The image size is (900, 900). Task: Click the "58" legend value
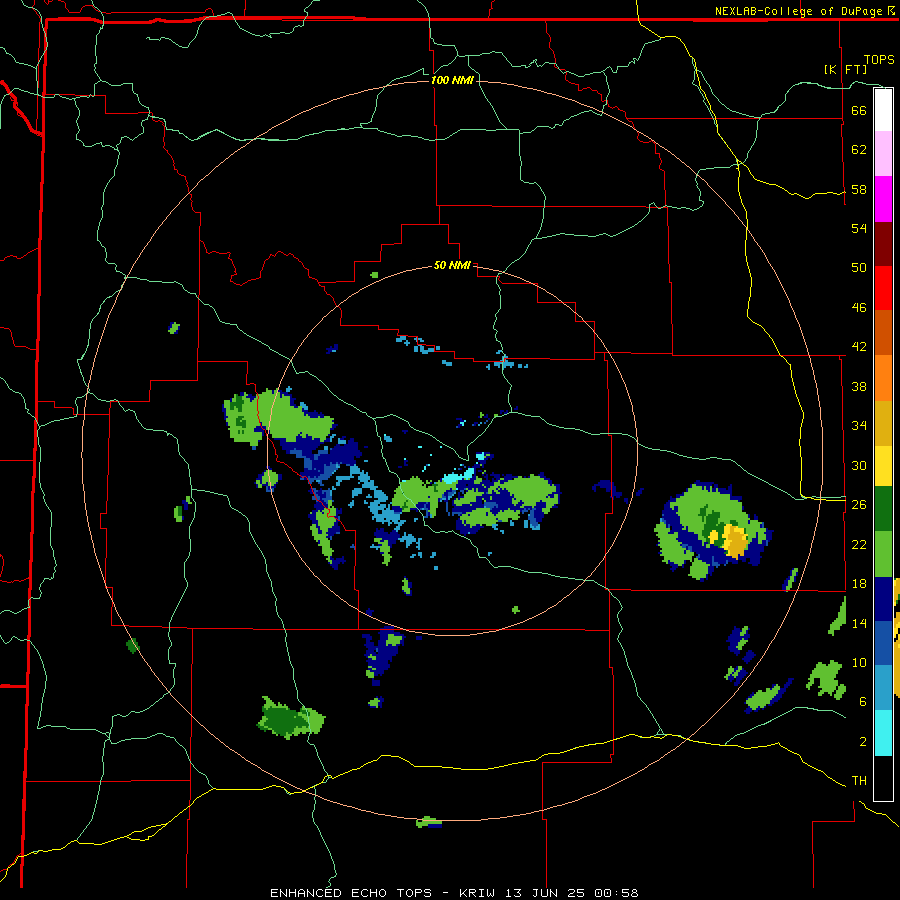click(859, 189)
